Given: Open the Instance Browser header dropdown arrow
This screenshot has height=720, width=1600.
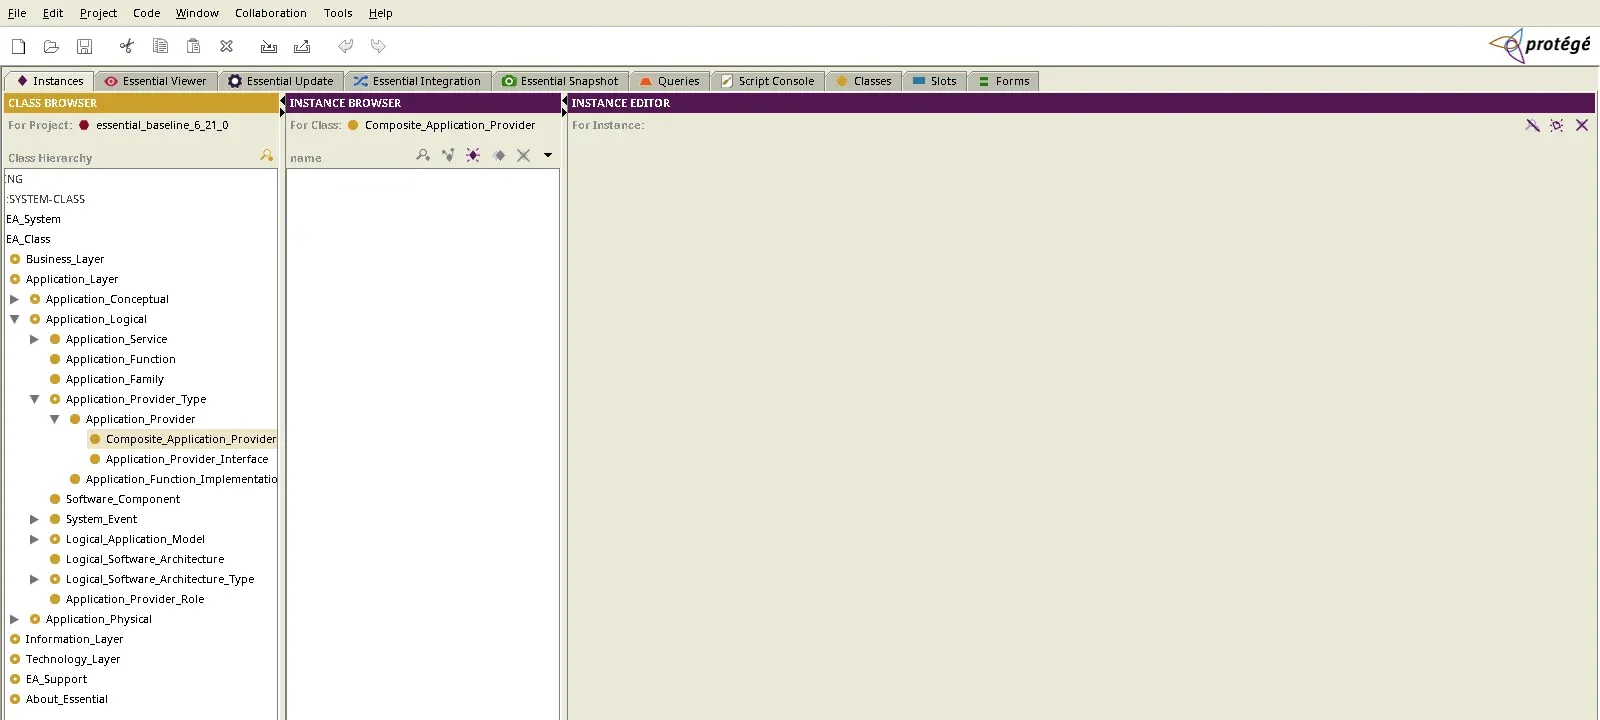Looking at the screenshot, I should tap(548, 155).
